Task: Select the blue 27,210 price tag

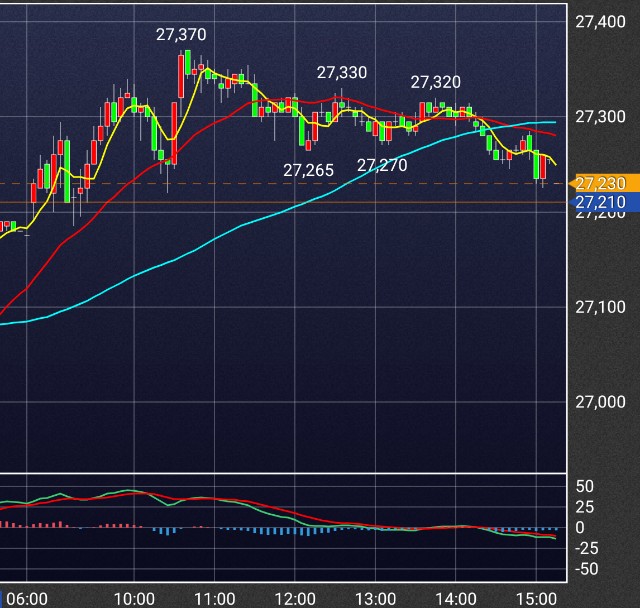Action: (604, 202)
